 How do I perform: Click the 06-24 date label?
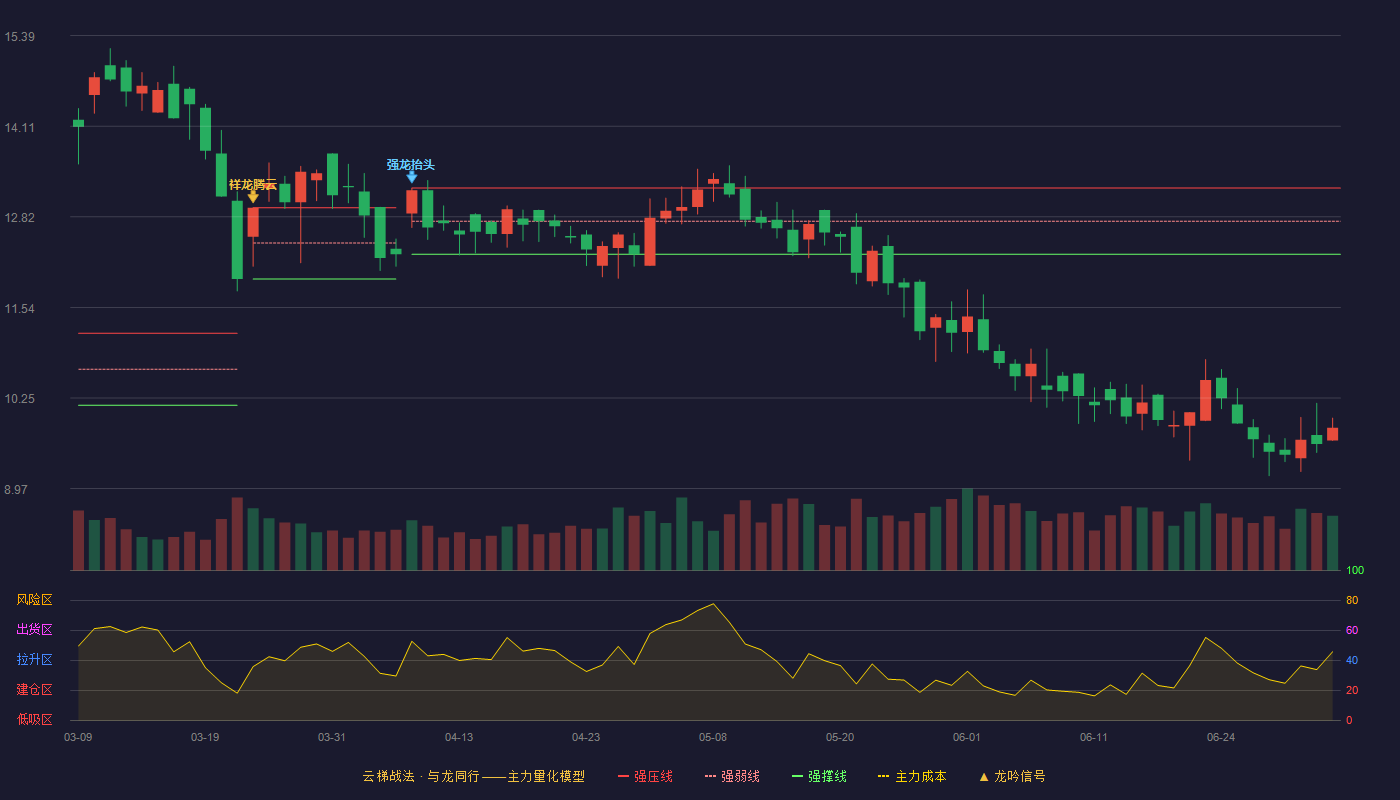point(1221,737)
